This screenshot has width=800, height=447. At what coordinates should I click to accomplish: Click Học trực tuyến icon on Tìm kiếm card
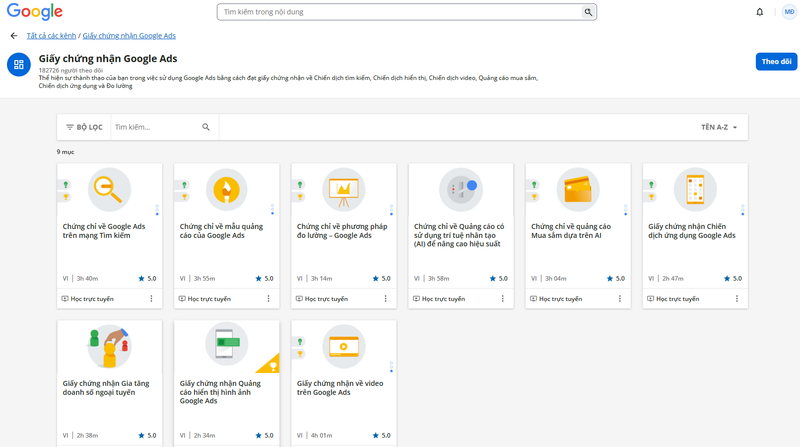[x=65, y=299]
